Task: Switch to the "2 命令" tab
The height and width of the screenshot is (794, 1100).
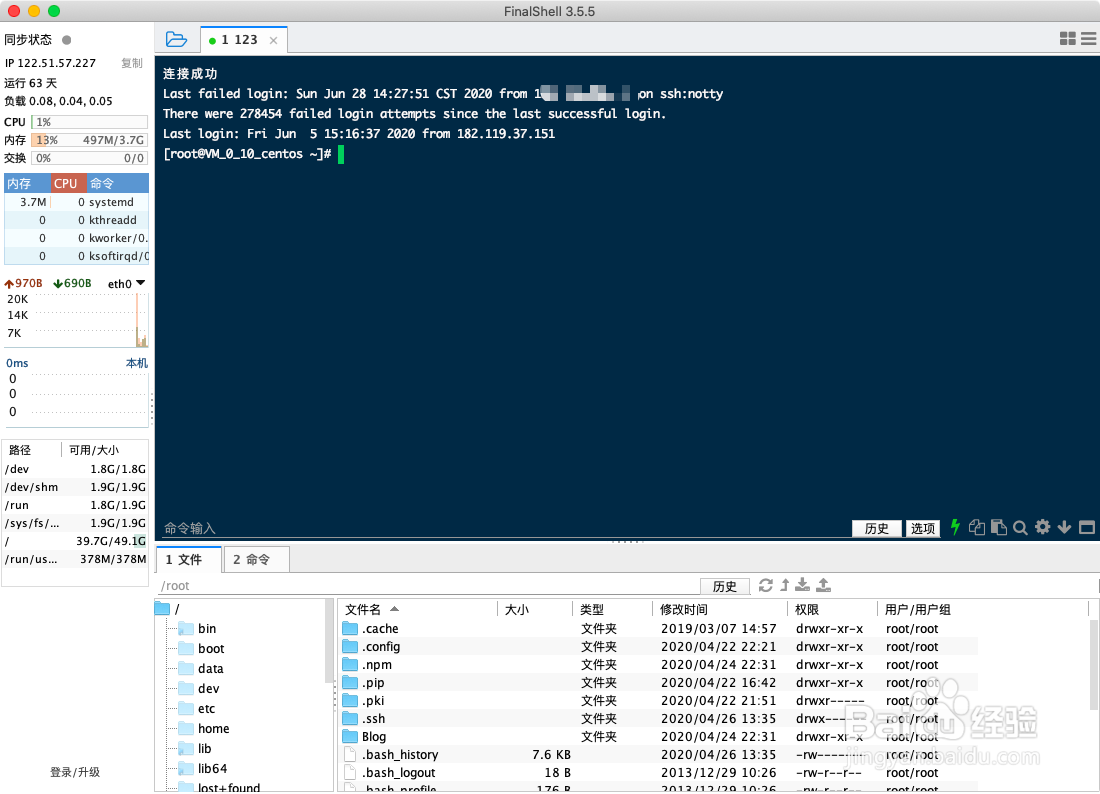Action: pos(256,559)
